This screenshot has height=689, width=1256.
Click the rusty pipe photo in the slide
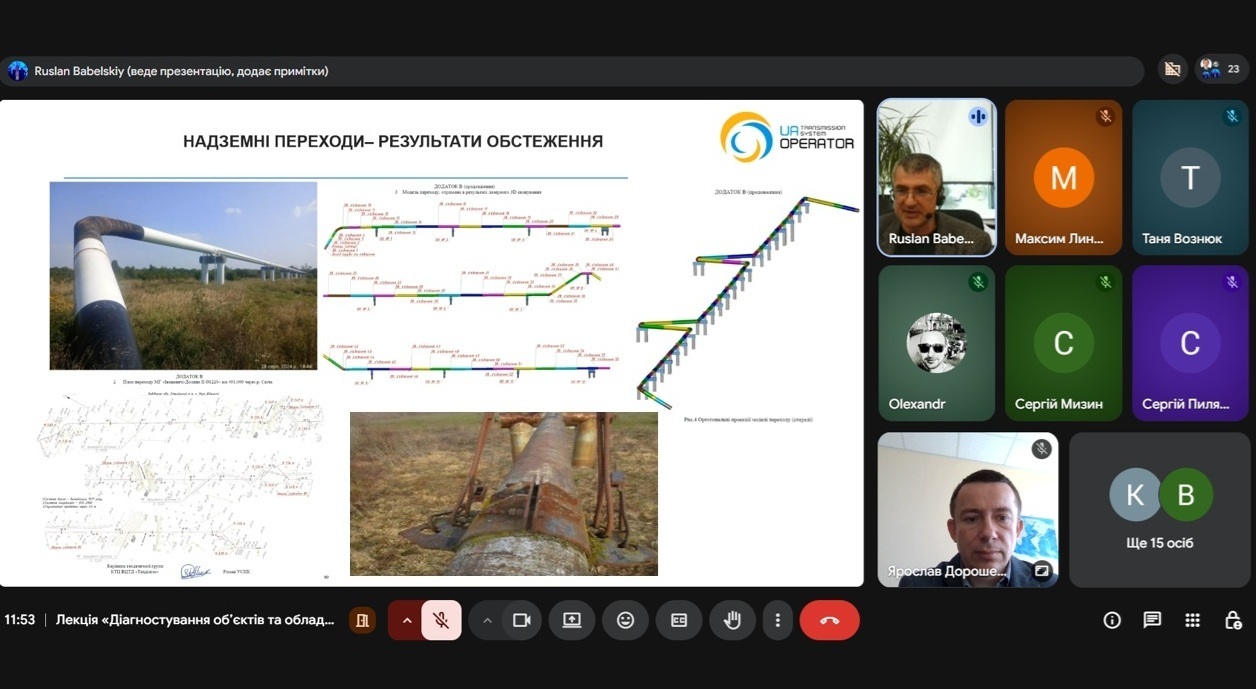click(504, 494)
